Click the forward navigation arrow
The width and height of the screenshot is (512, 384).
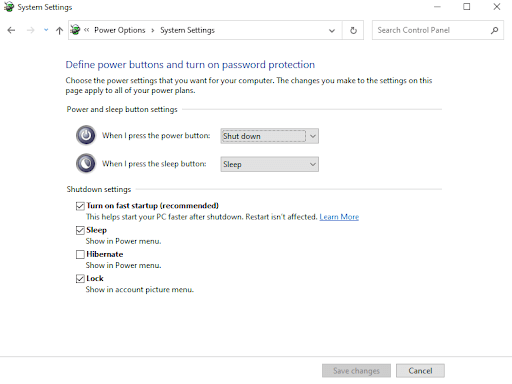point(30,30)
